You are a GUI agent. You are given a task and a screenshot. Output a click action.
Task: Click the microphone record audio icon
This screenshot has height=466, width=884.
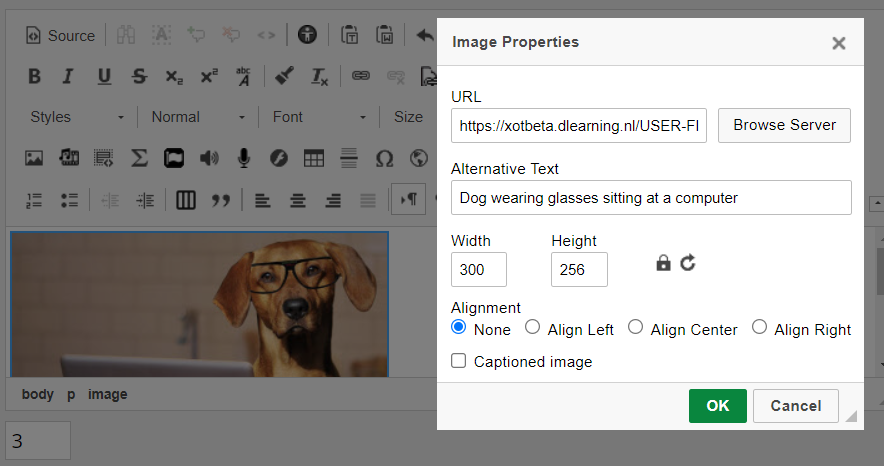(244, 158)
